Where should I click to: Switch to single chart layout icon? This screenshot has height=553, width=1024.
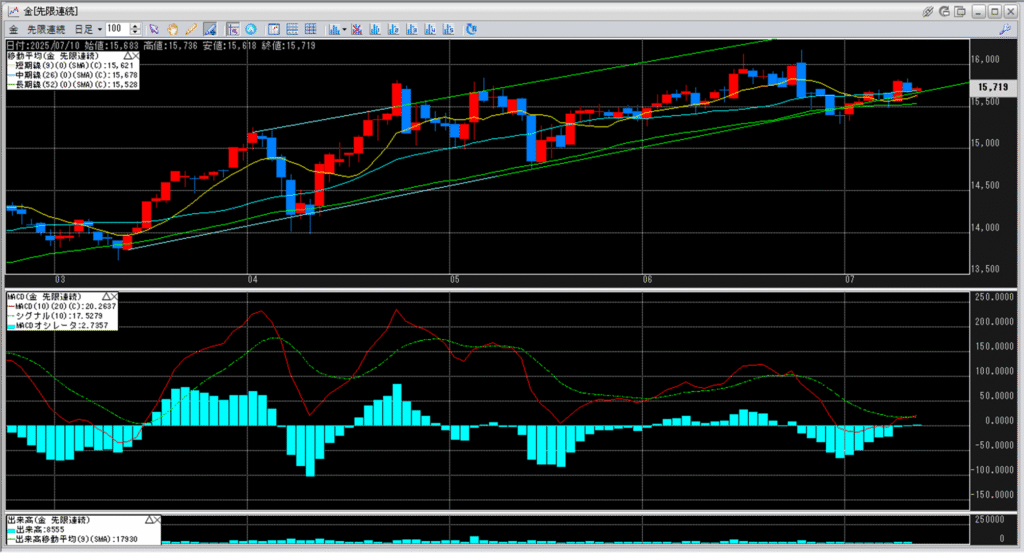pyautogui.click(x=274, y=29)
